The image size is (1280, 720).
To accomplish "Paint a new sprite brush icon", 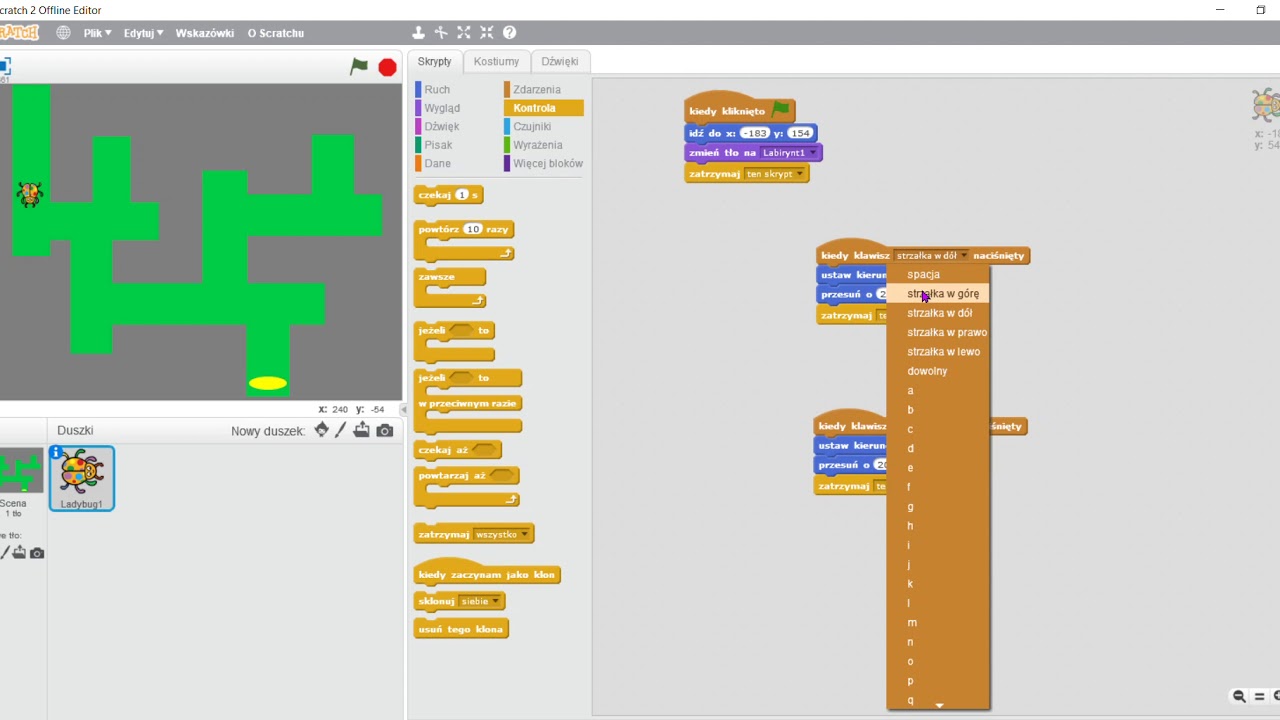I will 341,430.
